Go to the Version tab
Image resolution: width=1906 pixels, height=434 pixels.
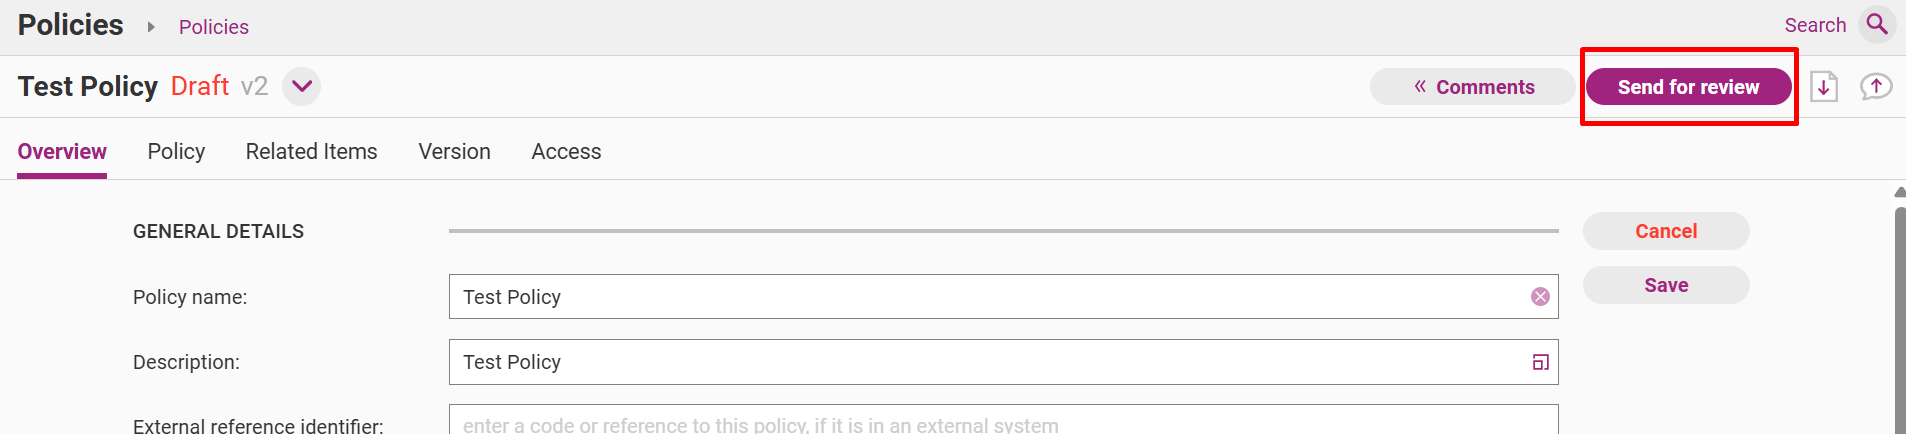point(454,151)
